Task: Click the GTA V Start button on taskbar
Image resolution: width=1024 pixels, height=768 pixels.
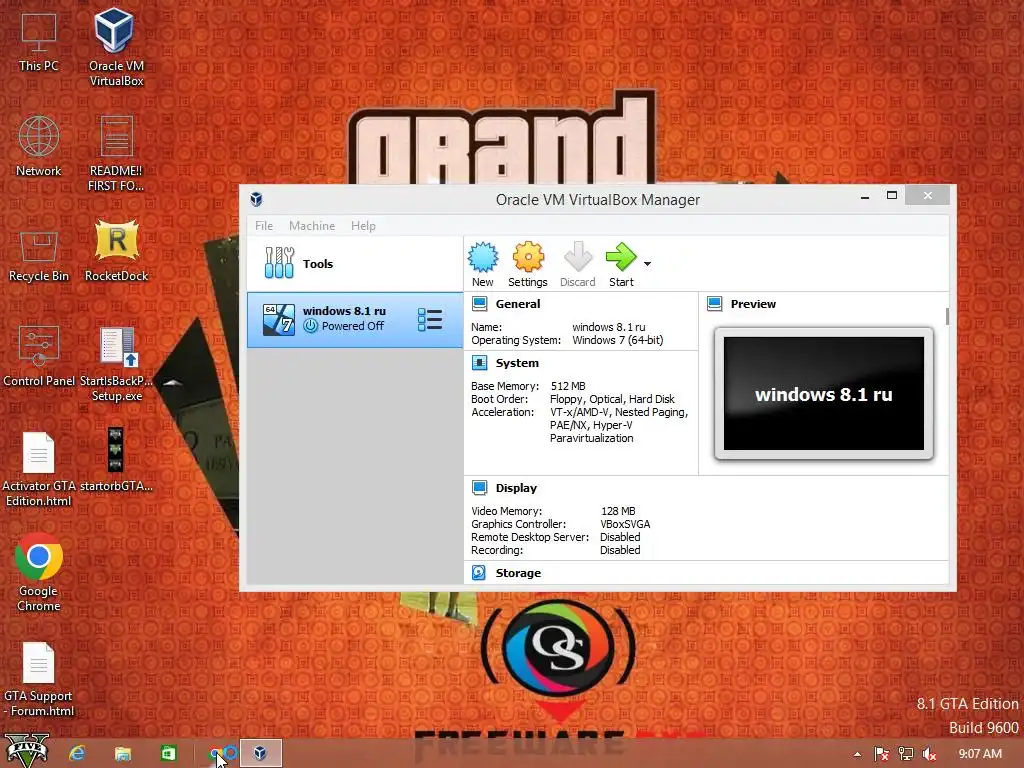Action: tap(27, 751)
